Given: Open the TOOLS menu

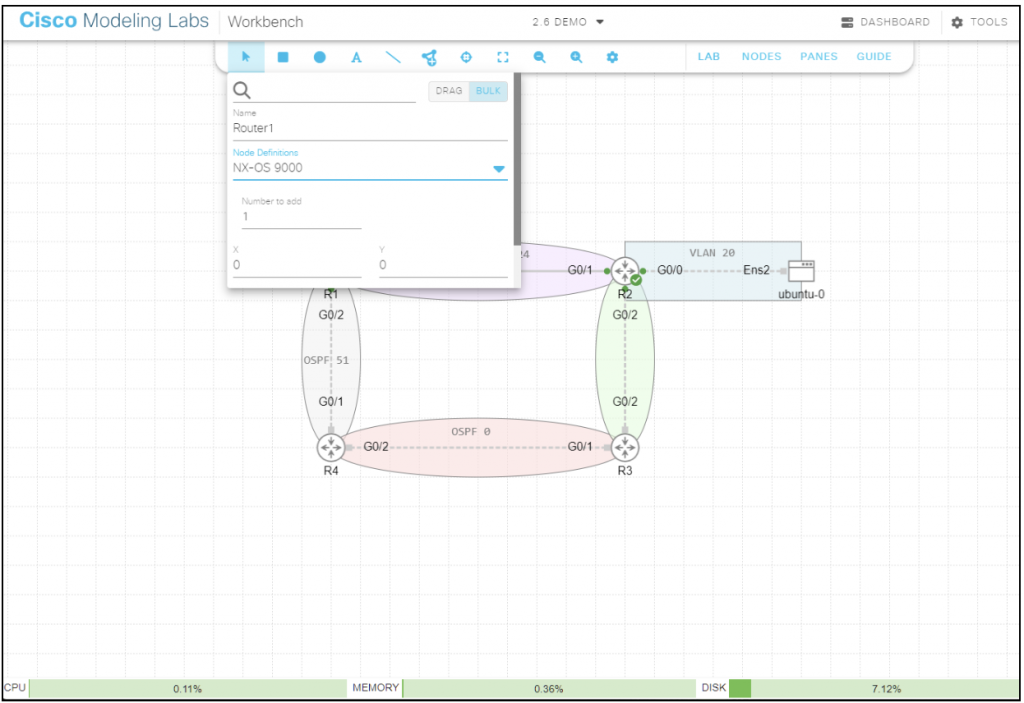Looking at the screenshot, I should click(979, 21).
